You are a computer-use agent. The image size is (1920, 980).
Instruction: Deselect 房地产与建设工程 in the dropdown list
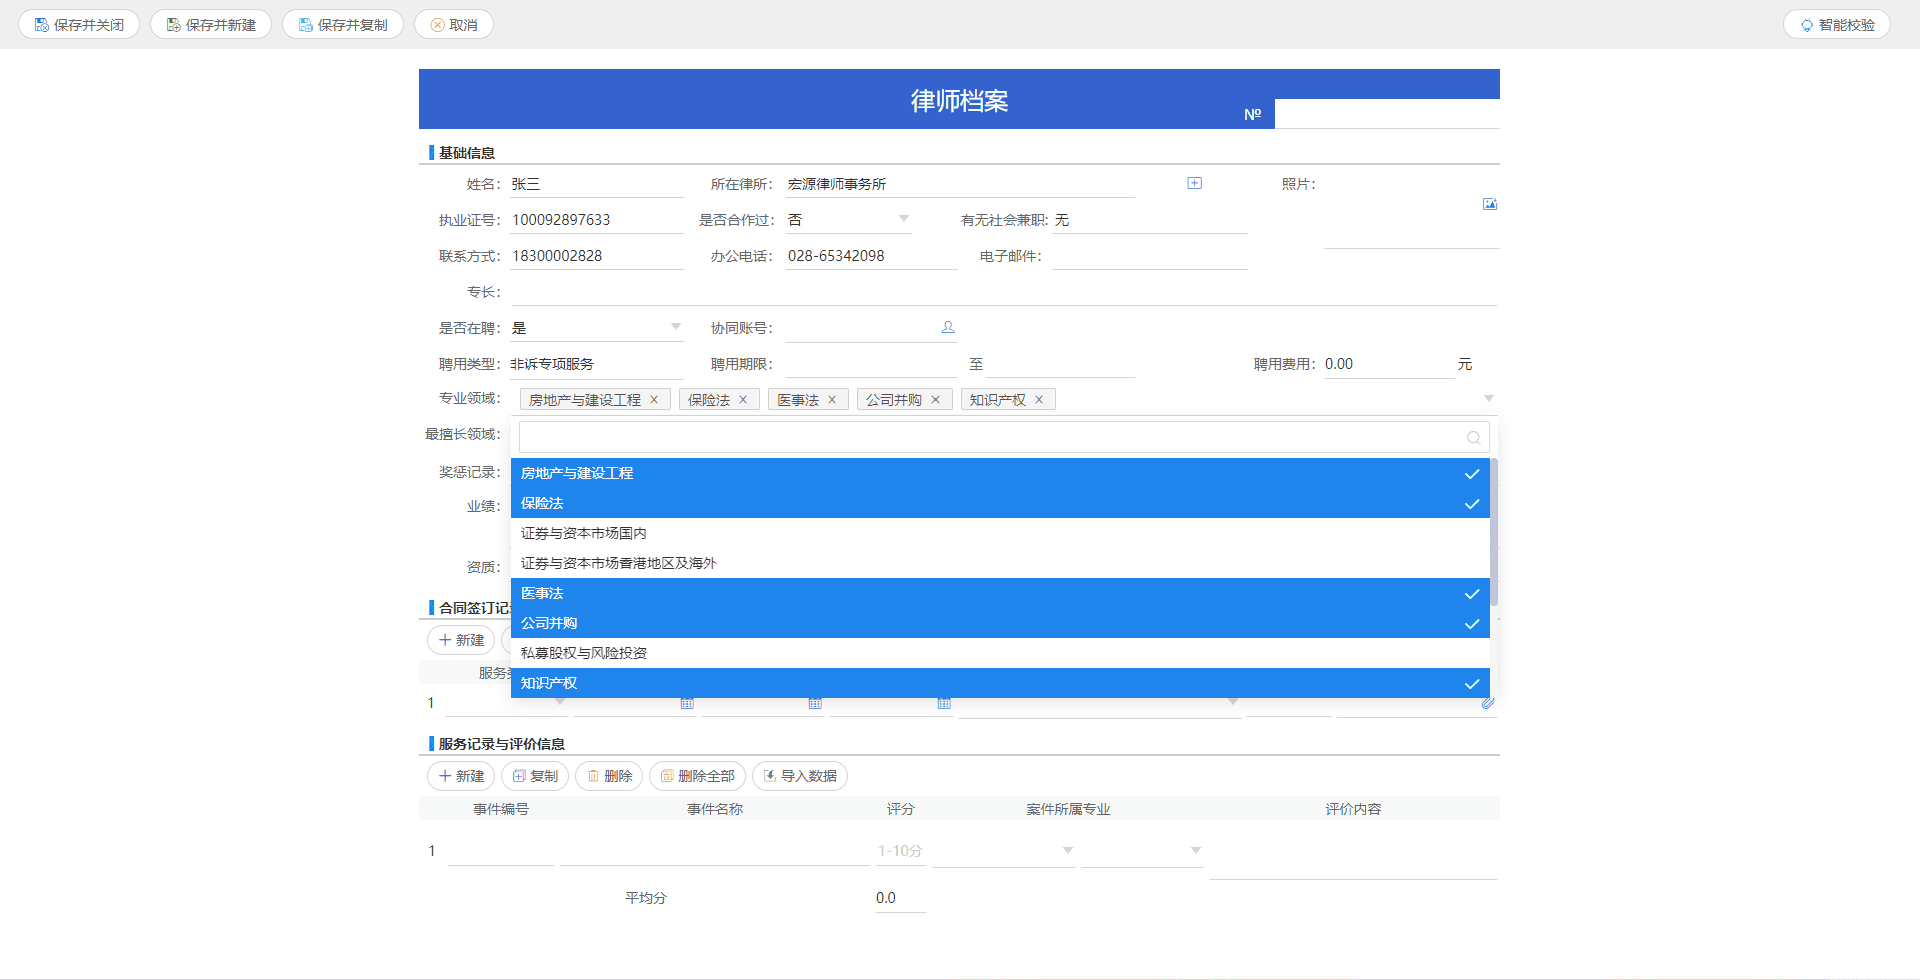click(x=1000, y=473)
